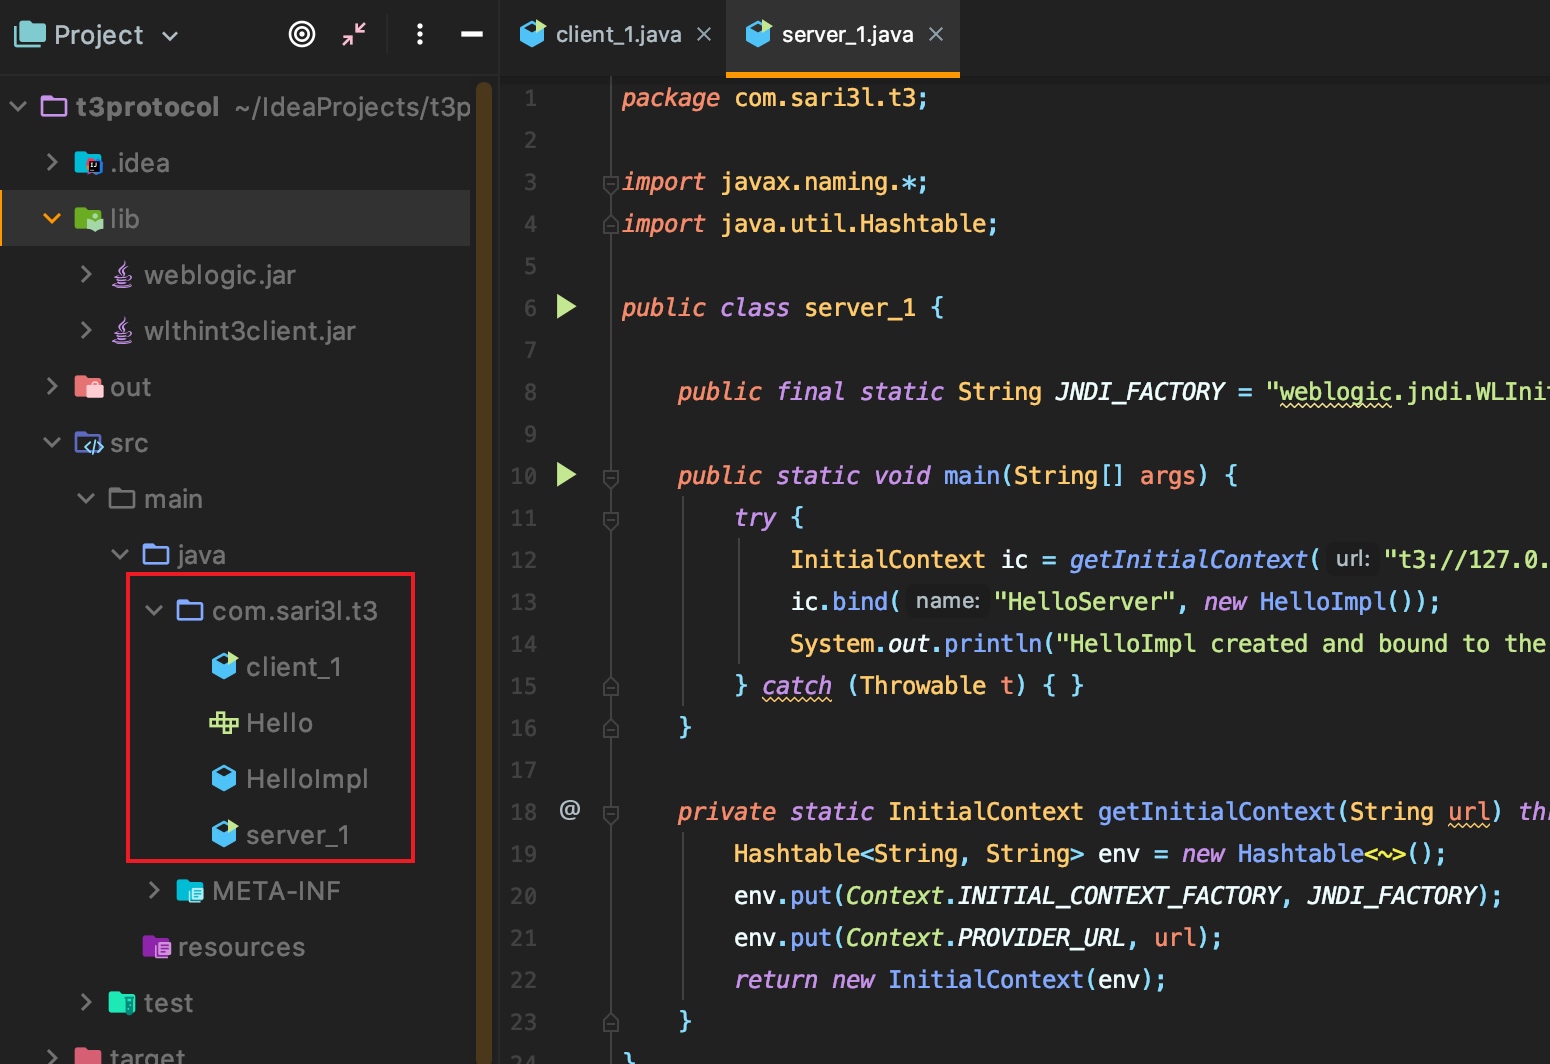Click the resources folder icon

(x=157, y=946)
